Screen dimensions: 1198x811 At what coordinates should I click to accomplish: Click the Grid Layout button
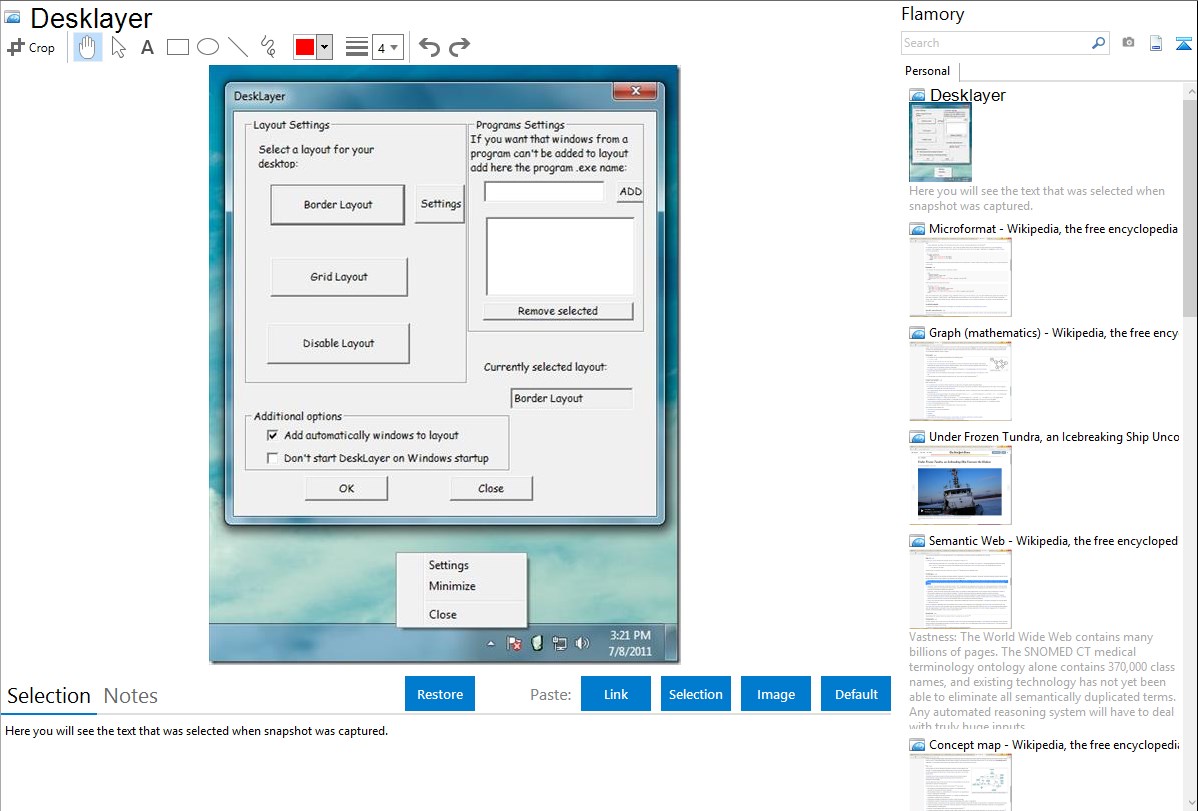coord(338,277)
